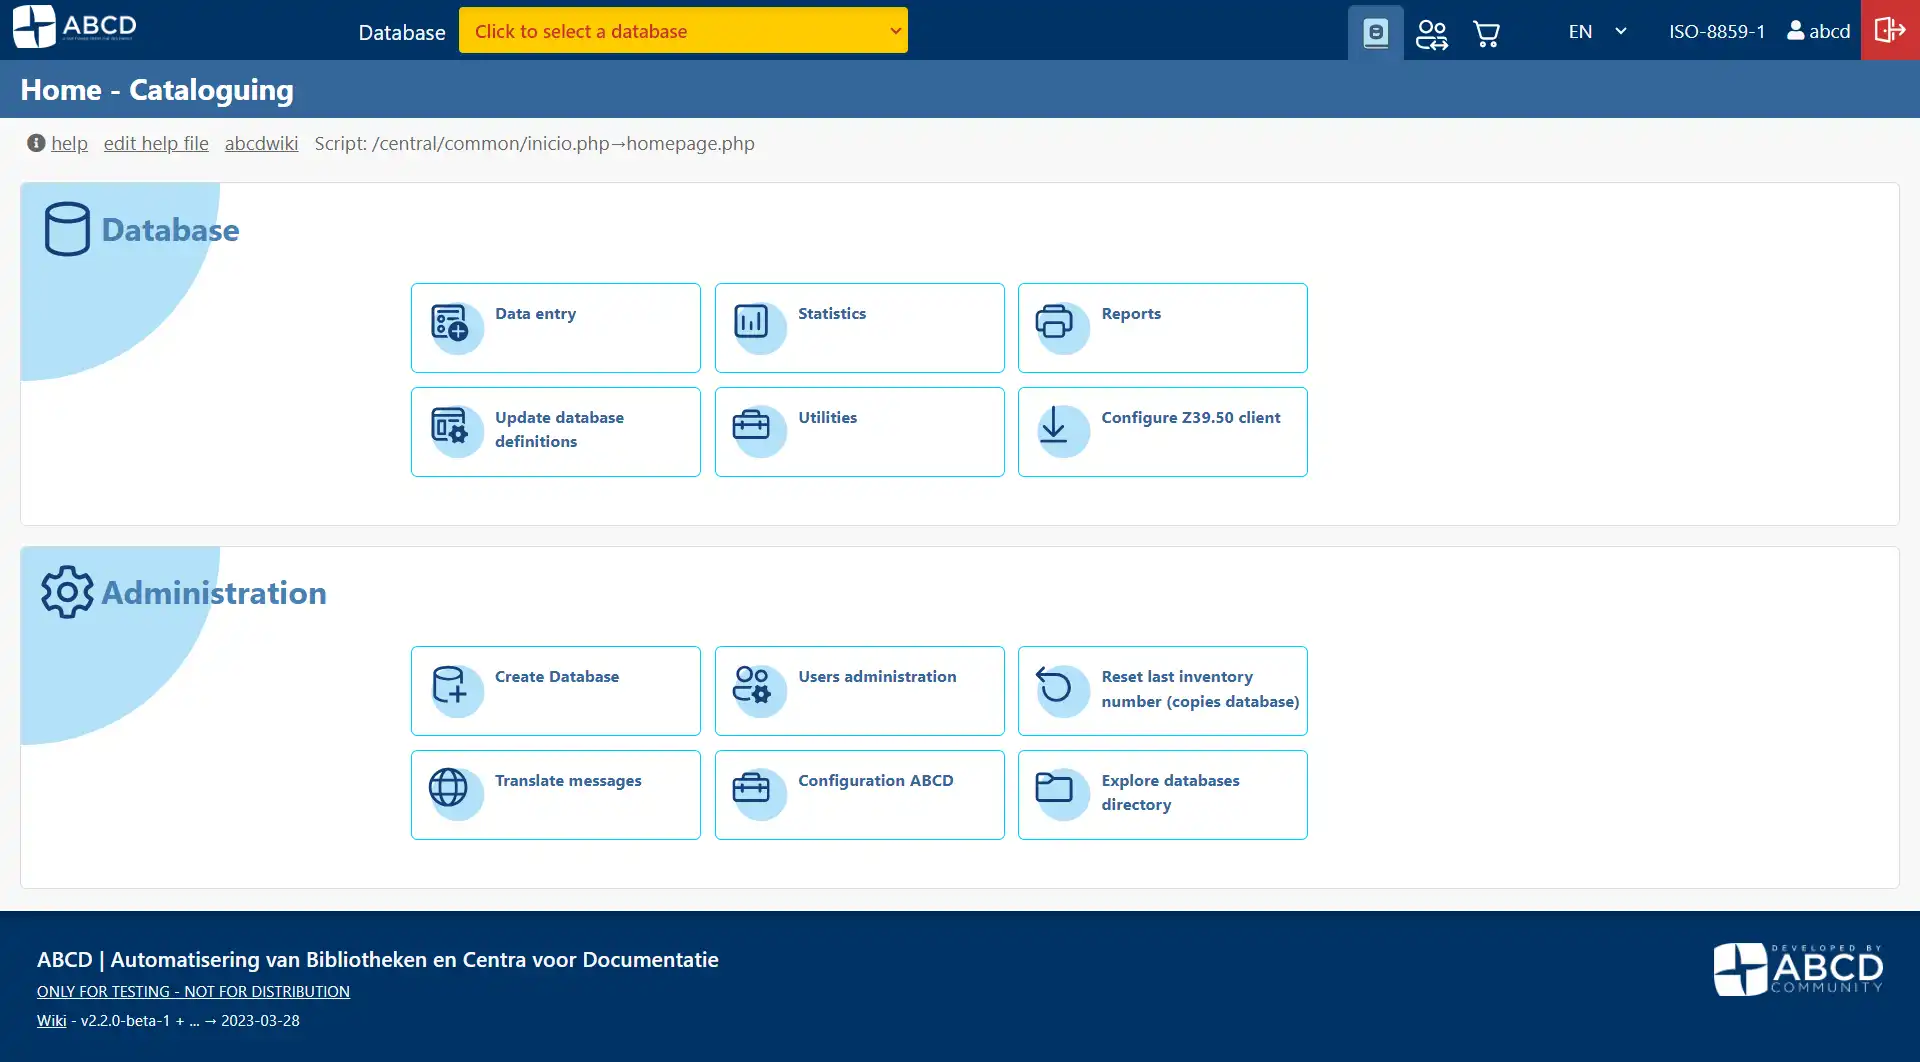Open the Data entry card label
The image size is (1920, 1062).
(x=535, y=314)
